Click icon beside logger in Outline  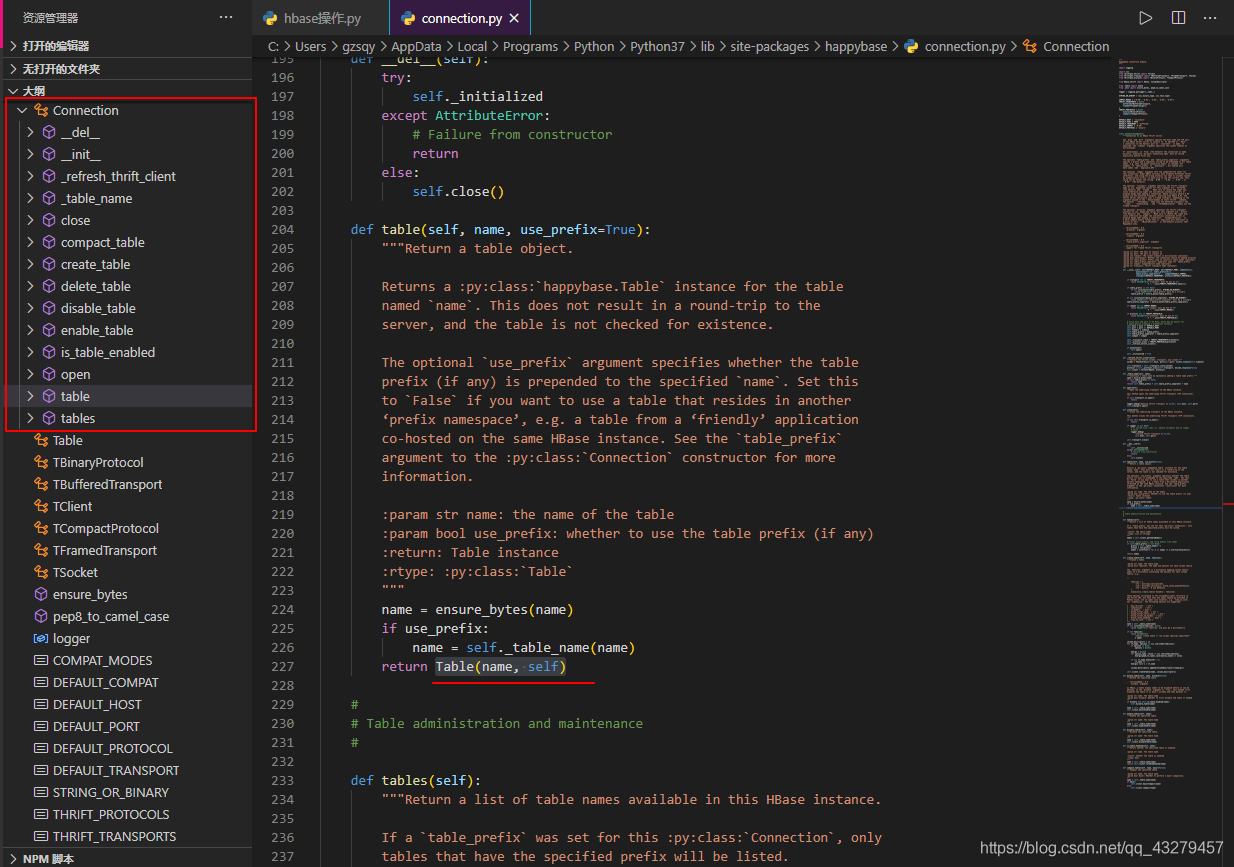40,638
